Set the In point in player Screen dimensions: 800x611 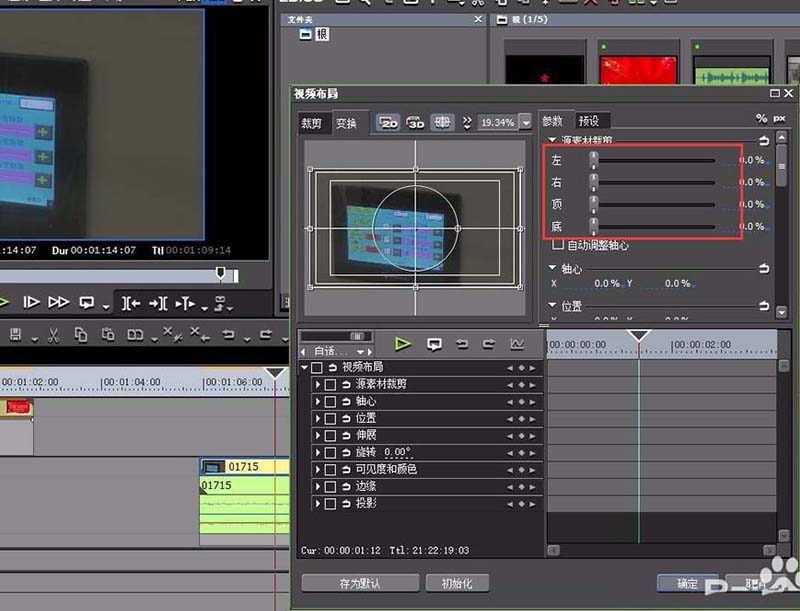[131, 303]
